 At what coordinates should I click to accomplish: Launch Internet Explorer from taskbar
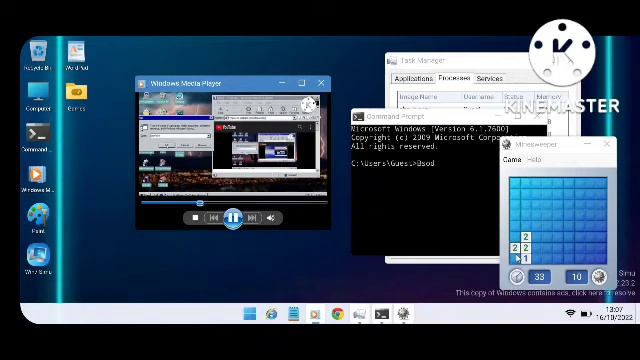271,313
